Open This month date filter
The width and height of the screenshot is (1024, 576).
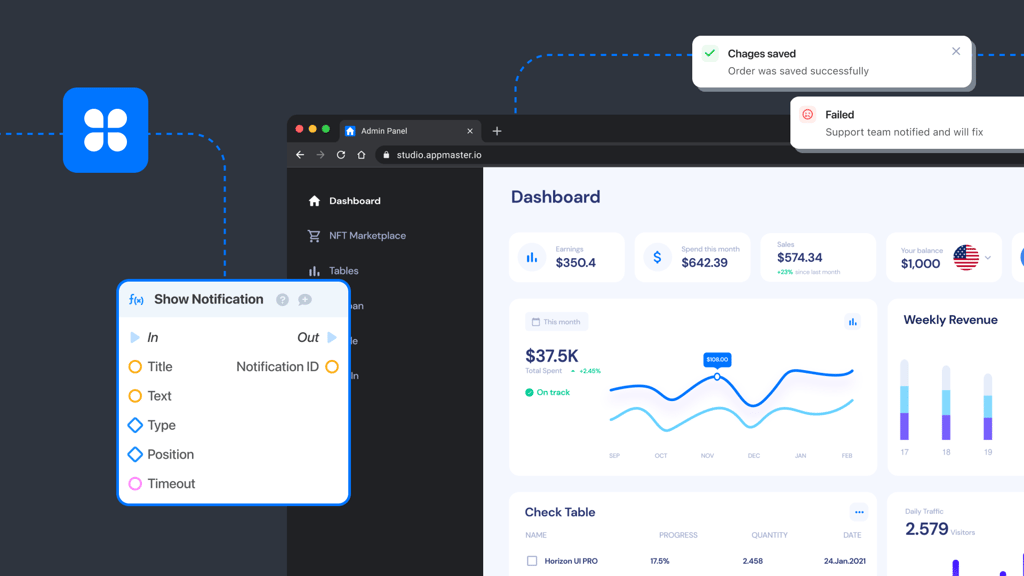[x=556, y=322]
